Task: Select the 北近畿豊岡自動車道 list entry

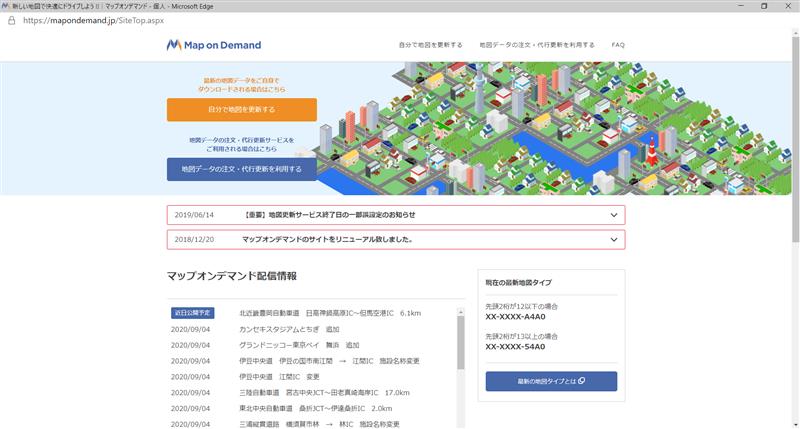Action: (330, 313)
